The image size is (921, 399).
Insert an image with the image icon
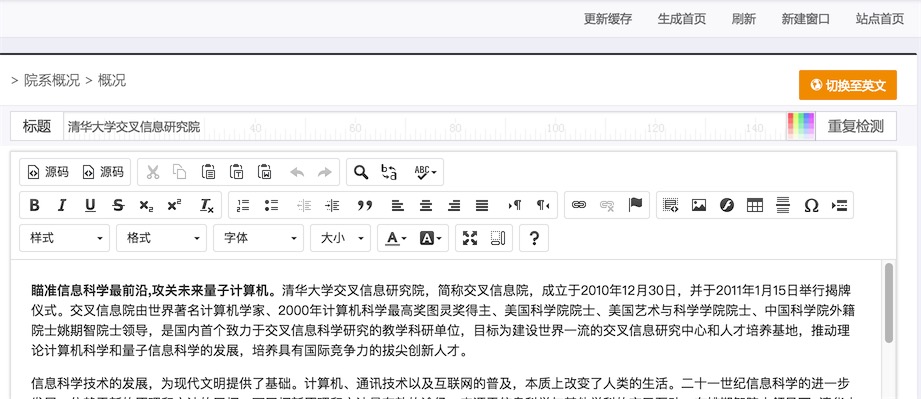[x=698, y=205]
